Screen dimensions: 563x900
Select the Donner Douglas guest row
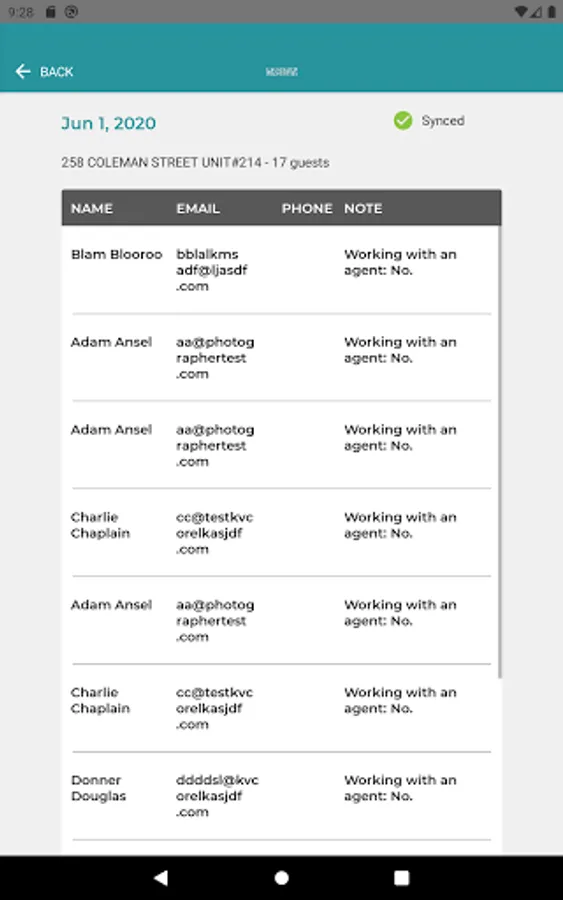(x=281, y=796)
